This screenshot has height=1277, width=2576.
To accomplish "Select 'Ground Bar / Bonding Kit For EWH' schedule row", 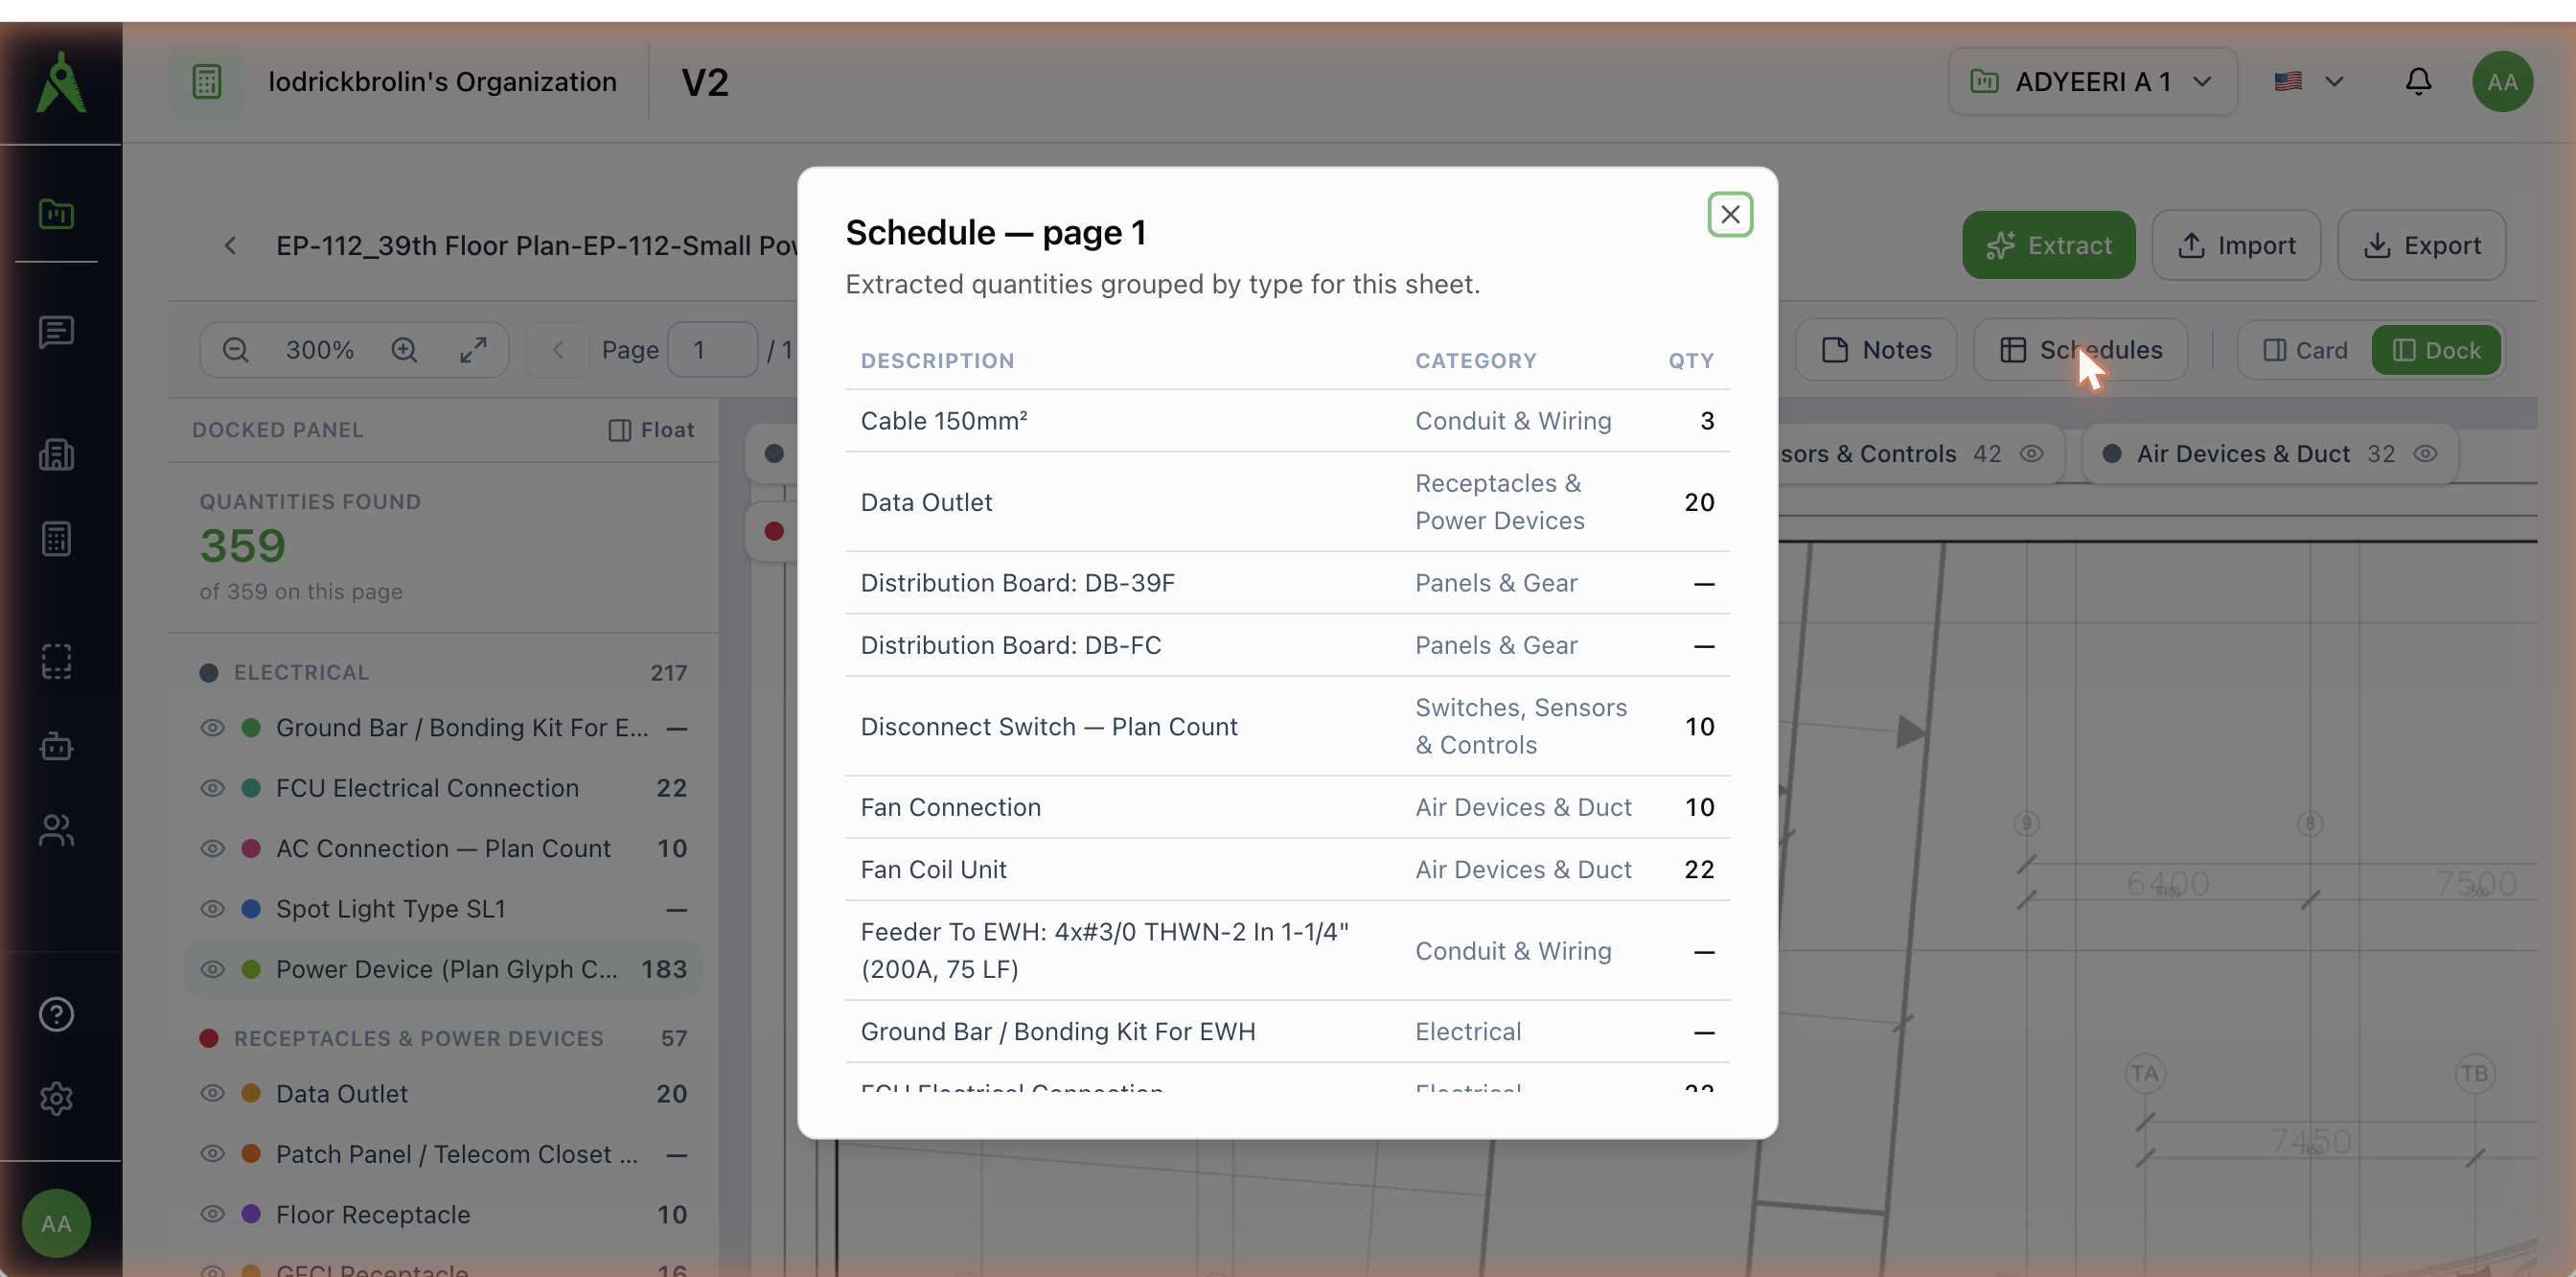I will coord(1287,1030).
